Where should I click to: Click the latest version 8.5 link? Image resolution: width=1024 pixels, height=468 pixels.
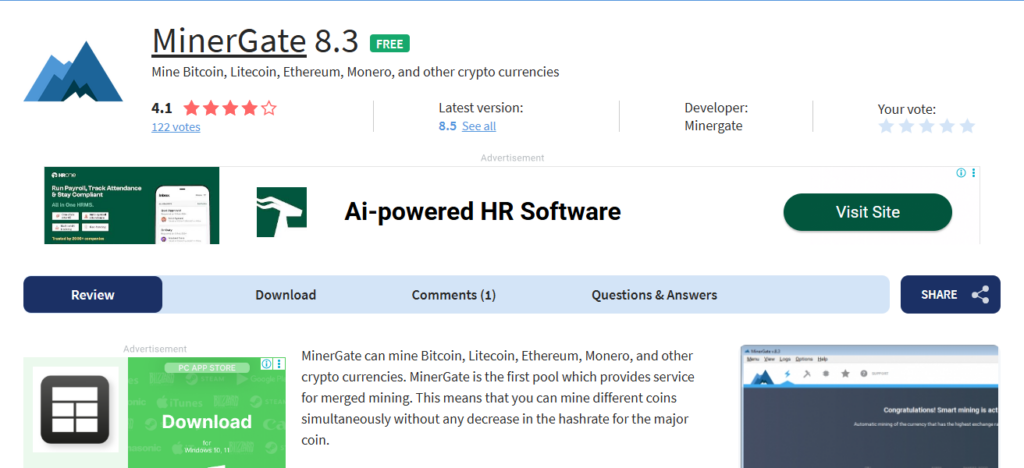point(447,126)
